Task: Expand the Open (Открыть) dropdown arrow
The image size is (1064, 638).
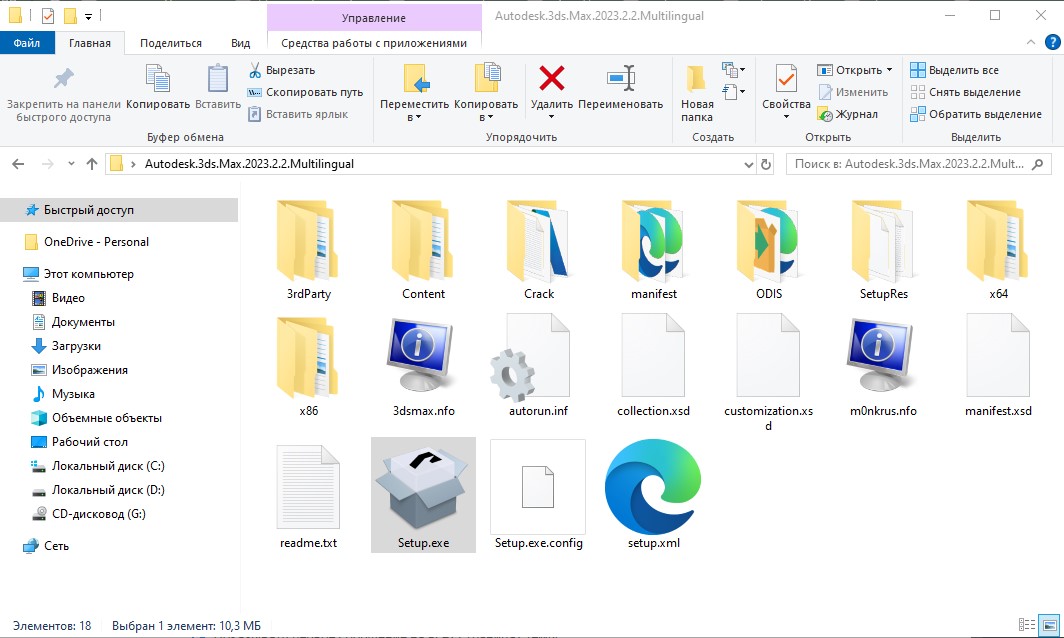Action: pyautogui.click(x=890, y=70)
